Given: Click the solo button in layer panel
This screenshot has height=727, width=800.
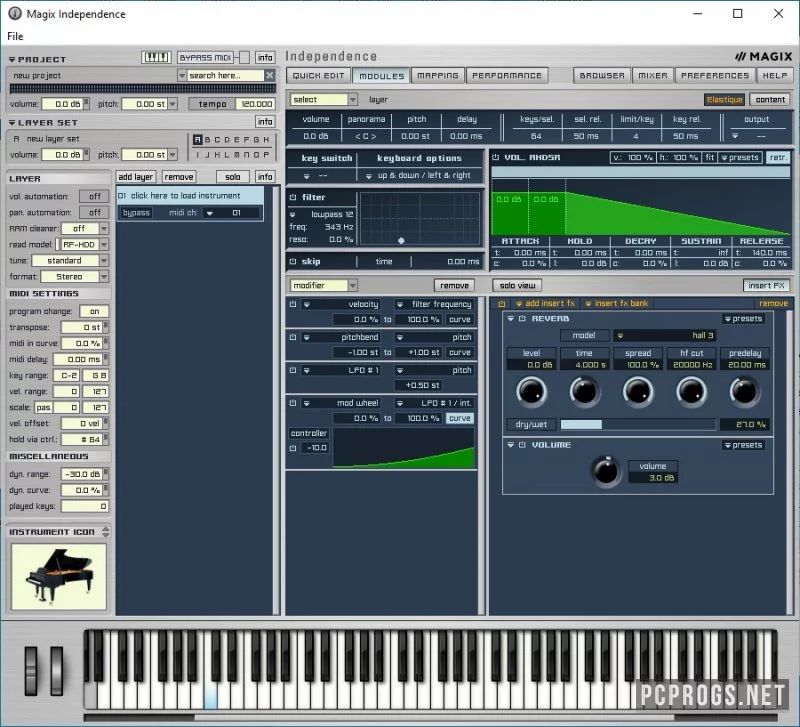Looking at the screenshot, I should 233,177.
